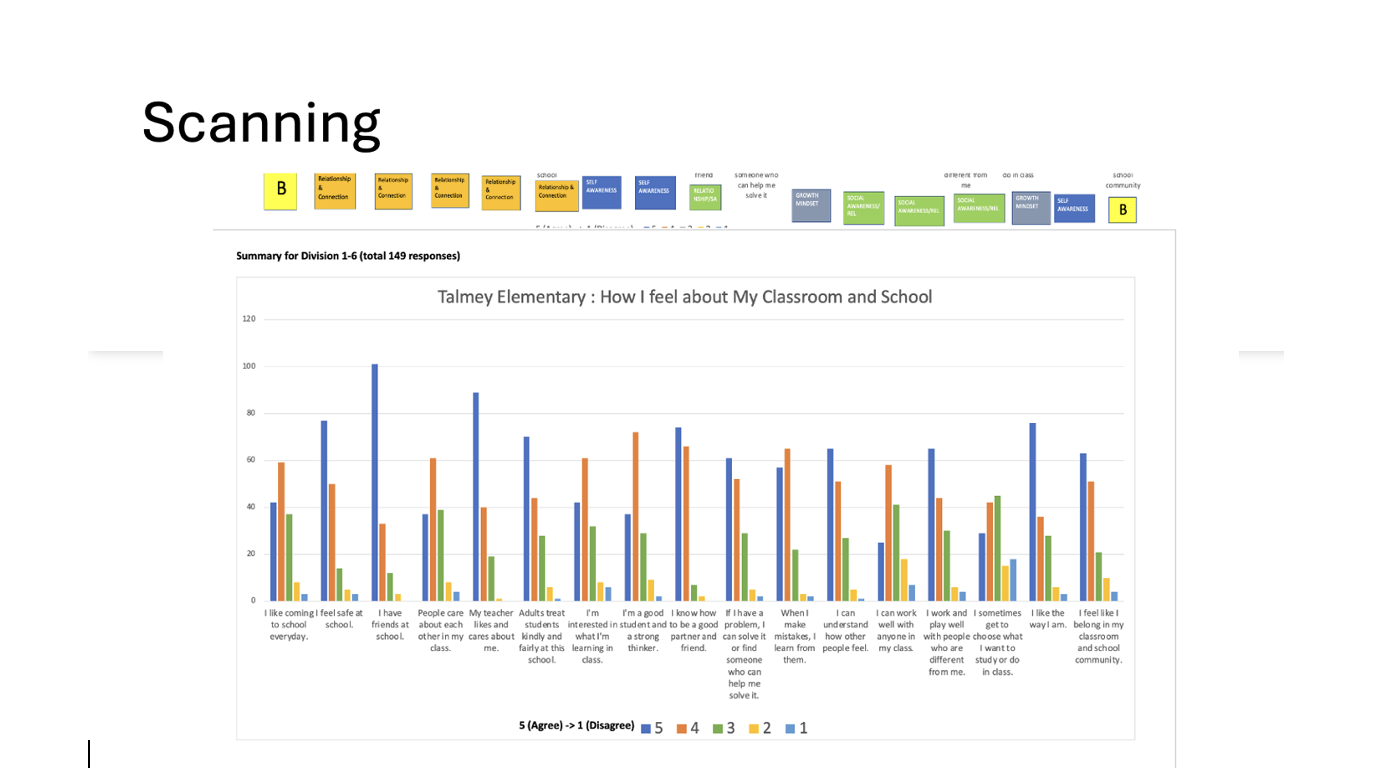Click "I work and play well with people who are different" label
This screenshot has width=1392, height=768.
point(946,642)
